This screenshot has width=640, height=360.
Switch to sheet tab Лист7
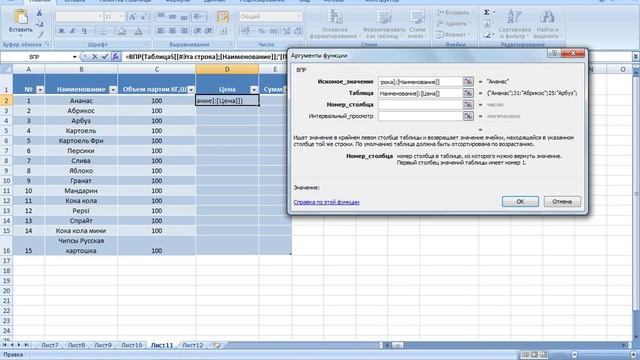point(50,345)
